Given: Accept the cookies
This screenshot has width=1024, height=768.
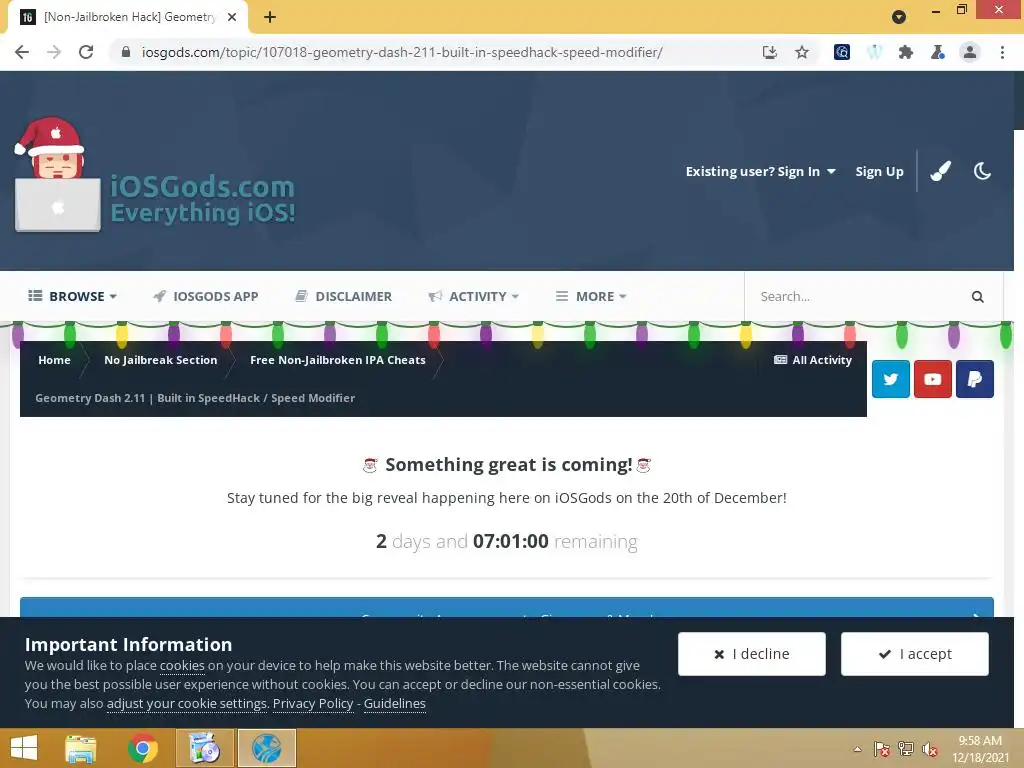Looking at the screenshot, I should coord(915,654).
